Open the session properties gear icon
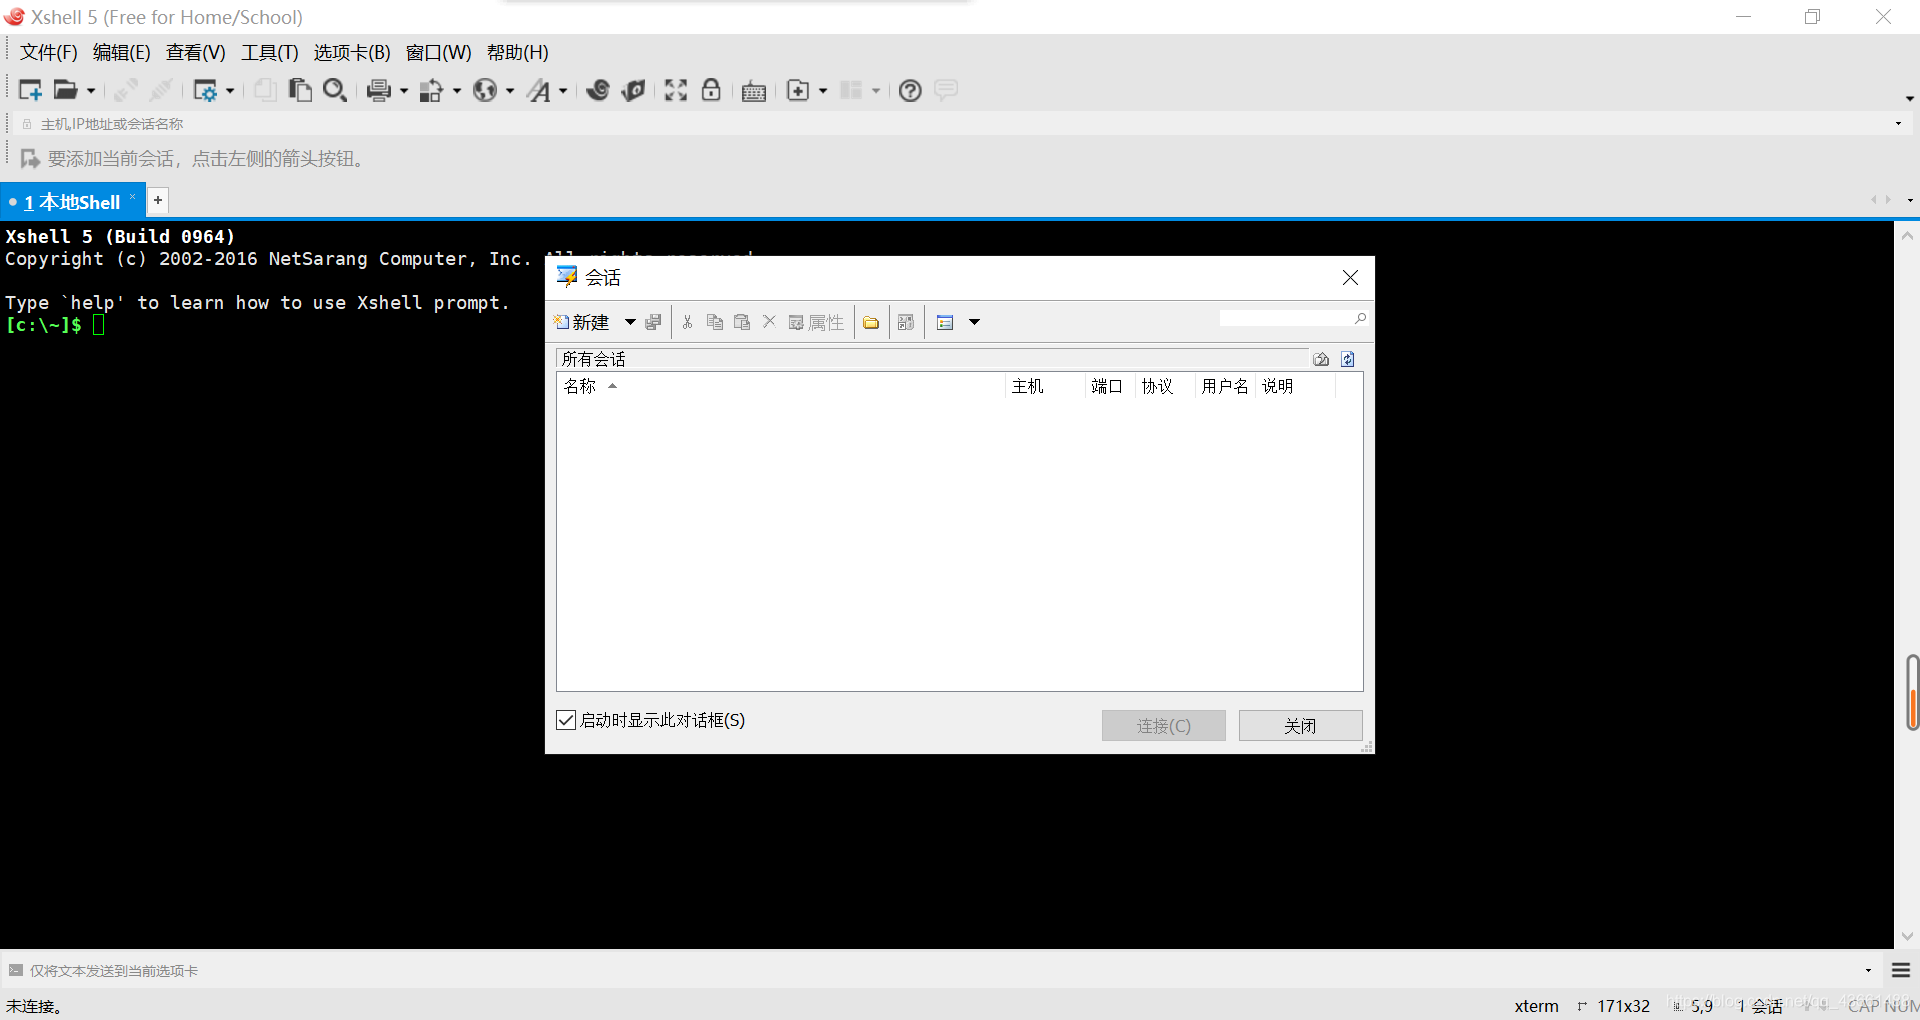The image size is (1920, 1020). tap(205, 90)
